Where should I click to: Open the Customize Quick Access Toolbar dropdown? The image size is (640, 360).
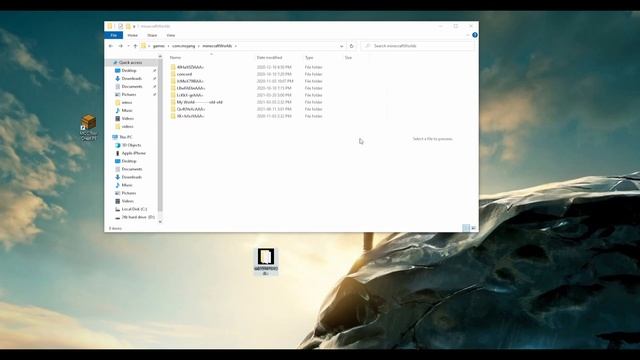tap(134, 27)
